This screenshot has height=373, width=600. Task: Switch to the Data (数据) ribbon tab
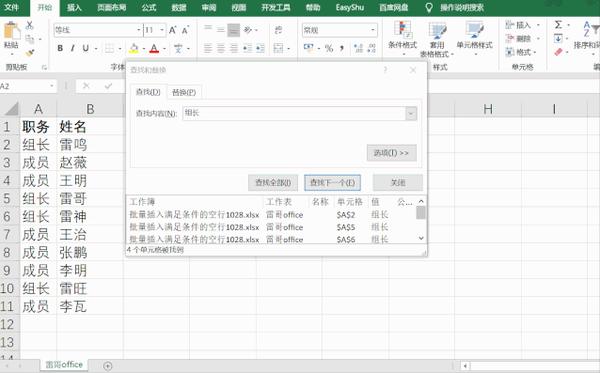click(x=179, y=7)
